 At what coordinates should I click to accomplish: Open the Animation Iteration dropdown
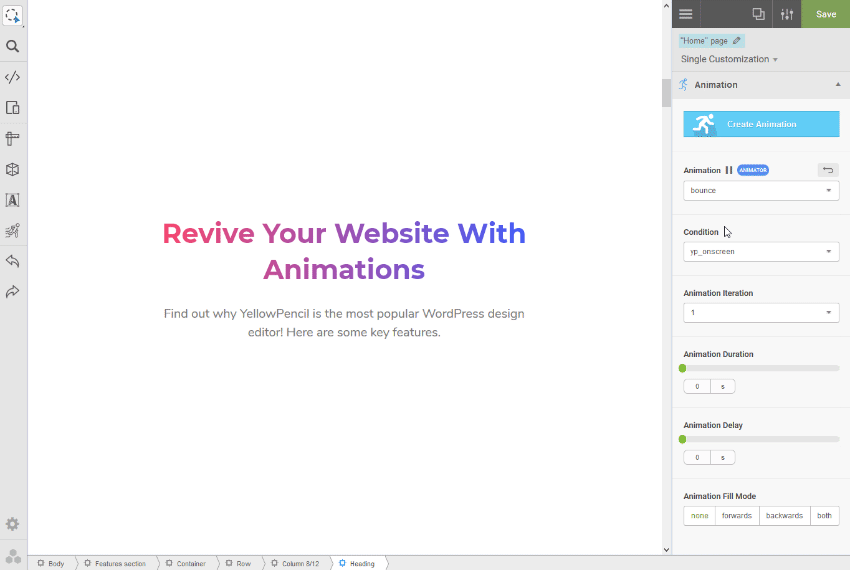[761, 312]
